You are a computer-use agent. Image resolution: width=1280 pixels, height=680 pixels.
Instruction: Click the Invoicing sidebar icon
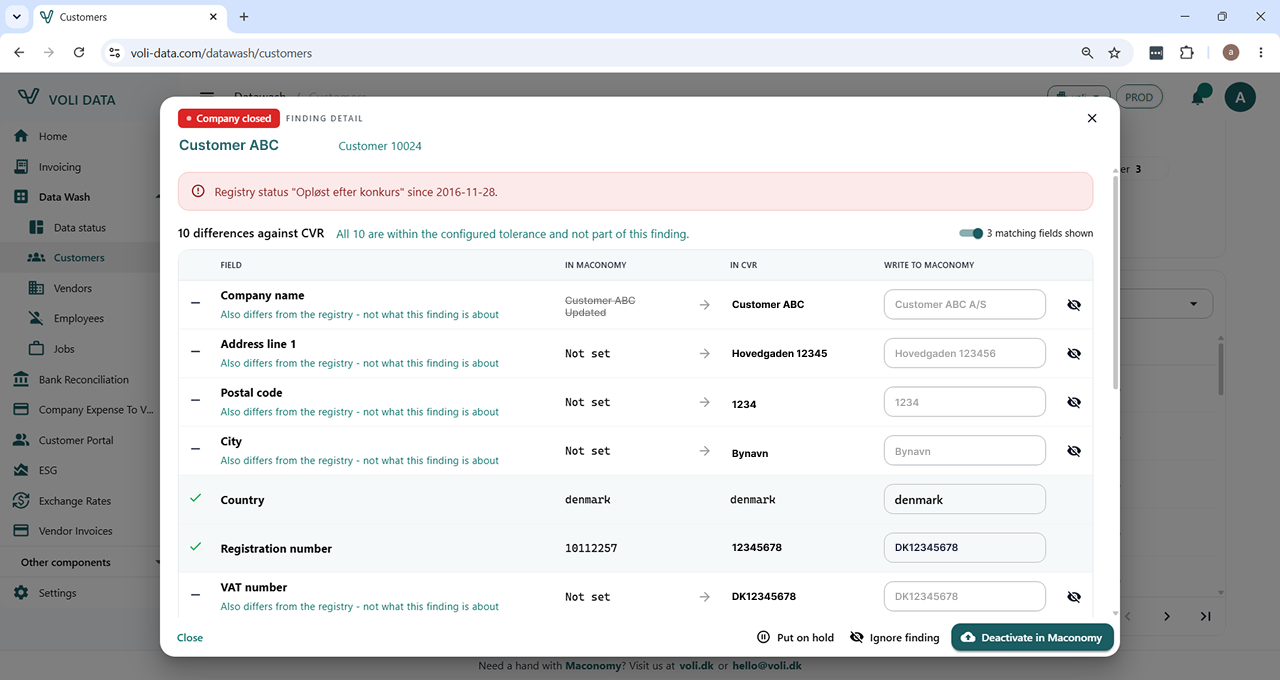pos(21,167)
